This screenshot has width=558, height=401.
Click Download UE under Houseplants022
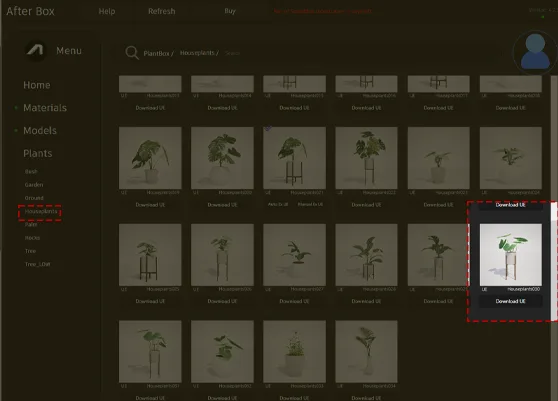[366, 205]
